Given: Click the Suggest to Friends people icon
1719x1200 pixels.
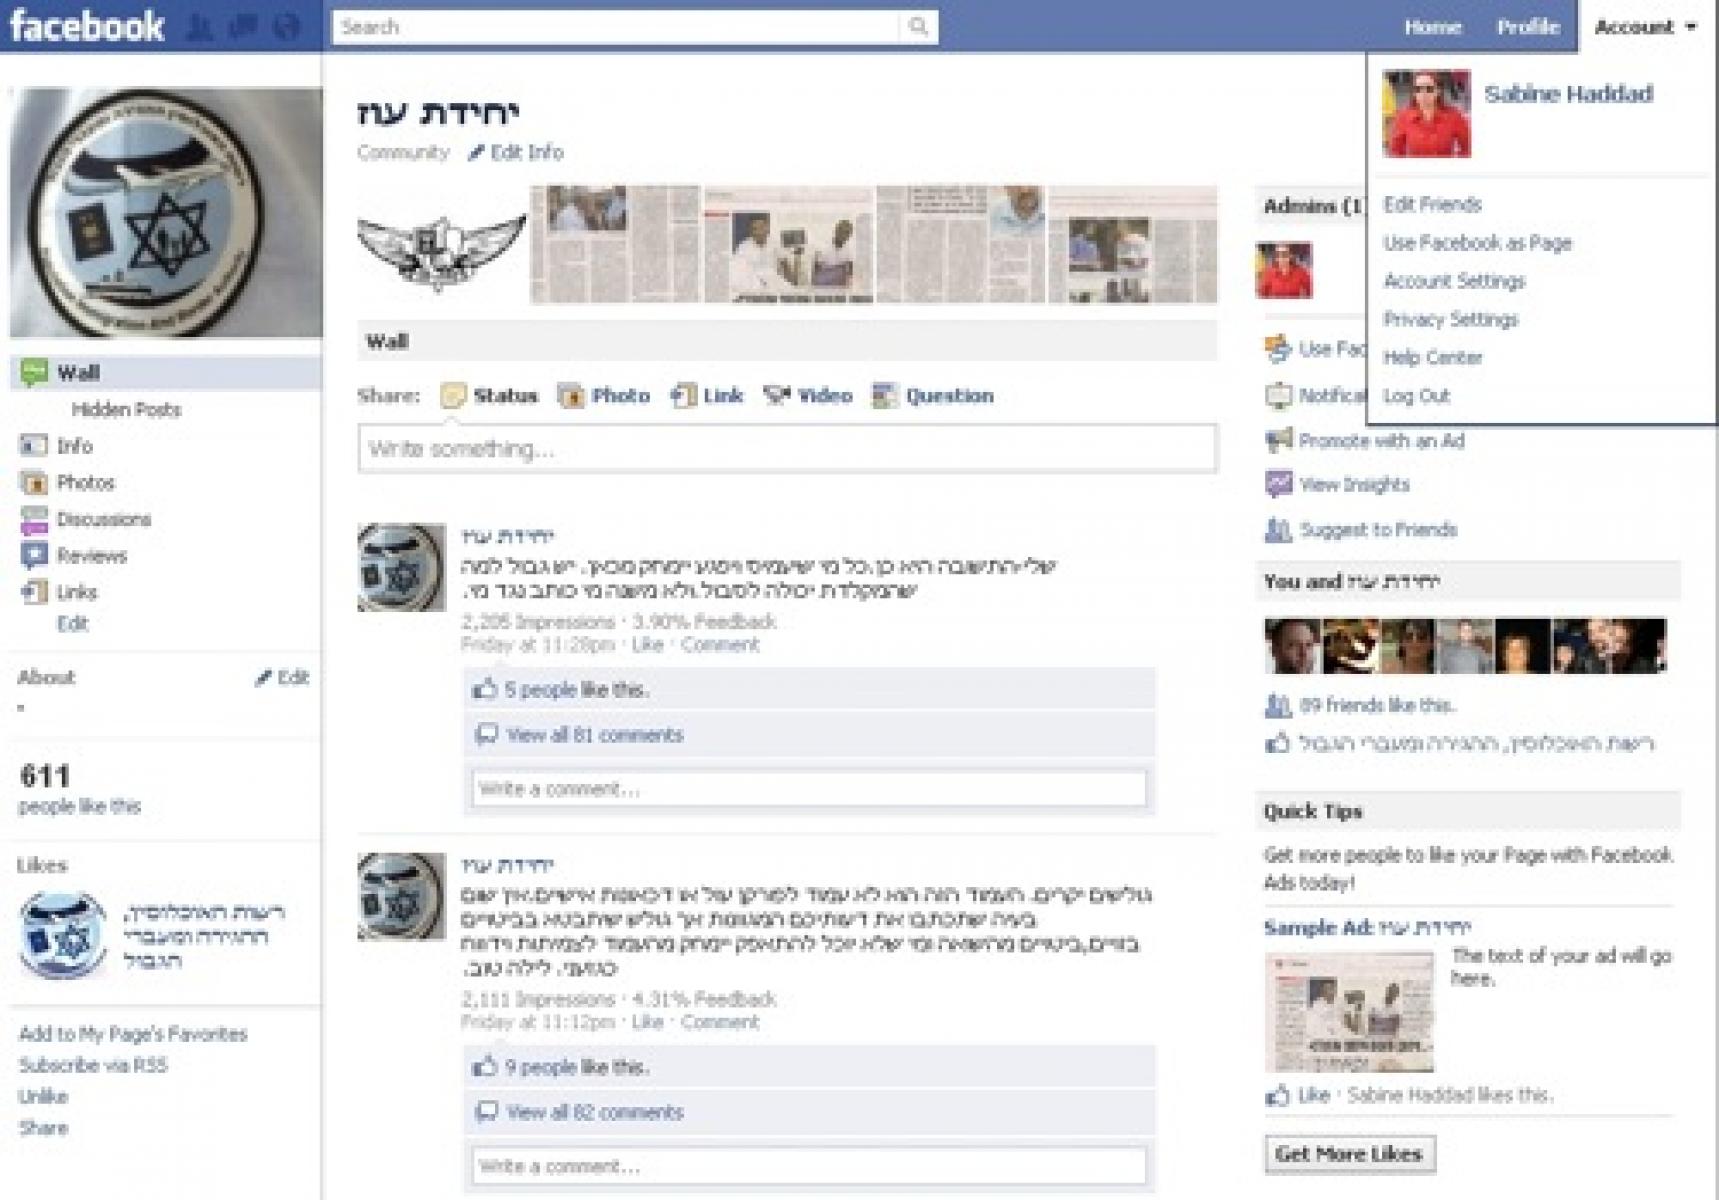Looking at the screenshot, I should pos(1278,530).
